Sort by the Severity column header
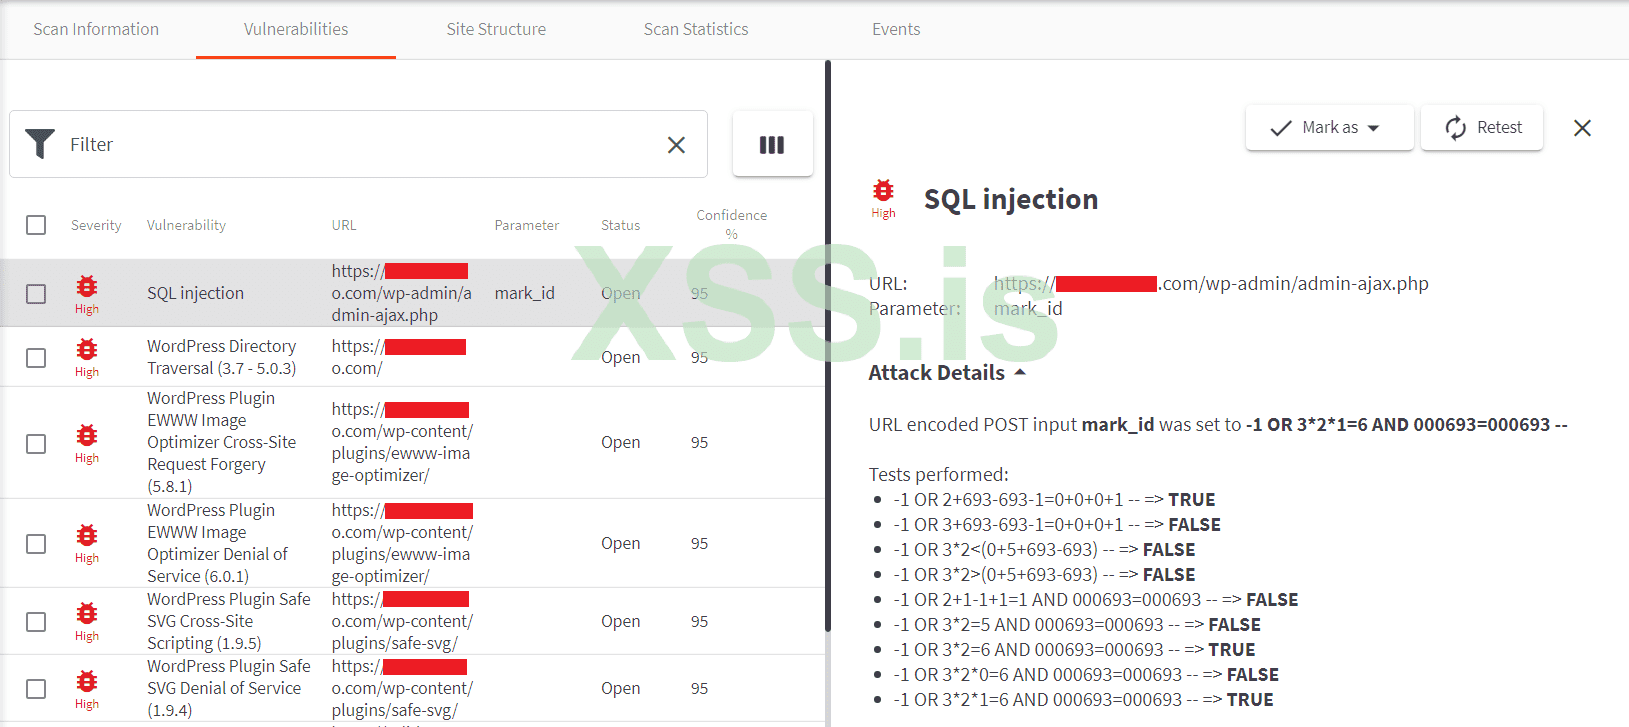1629x727 pixels. tap(96, 226)
